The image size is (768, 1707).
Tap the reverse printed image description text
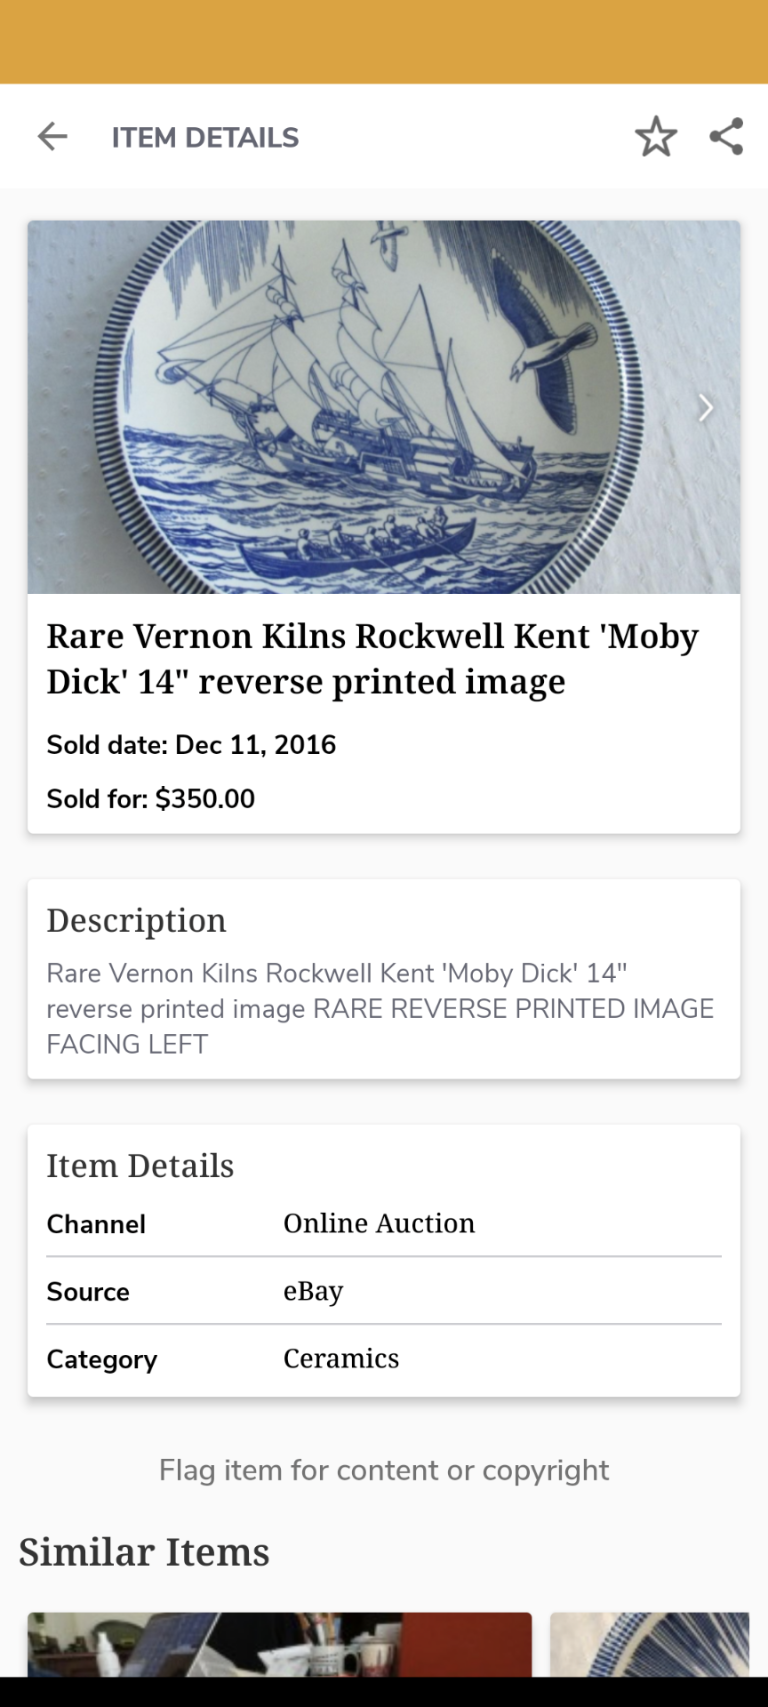tap(380, 1008)
